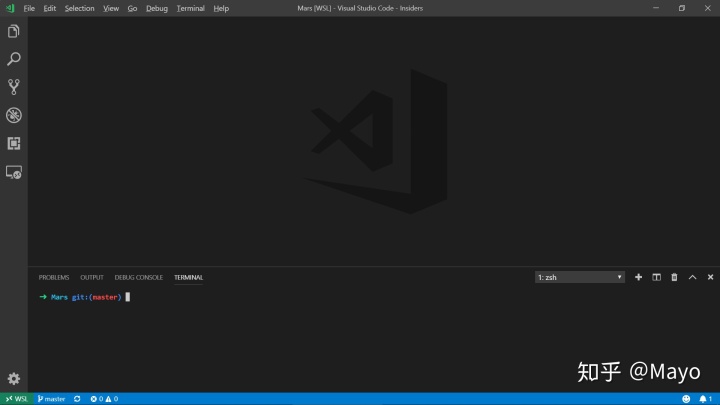Restore down the VS Code window
This screenshot has width=720, height=405.
[681, 8]
